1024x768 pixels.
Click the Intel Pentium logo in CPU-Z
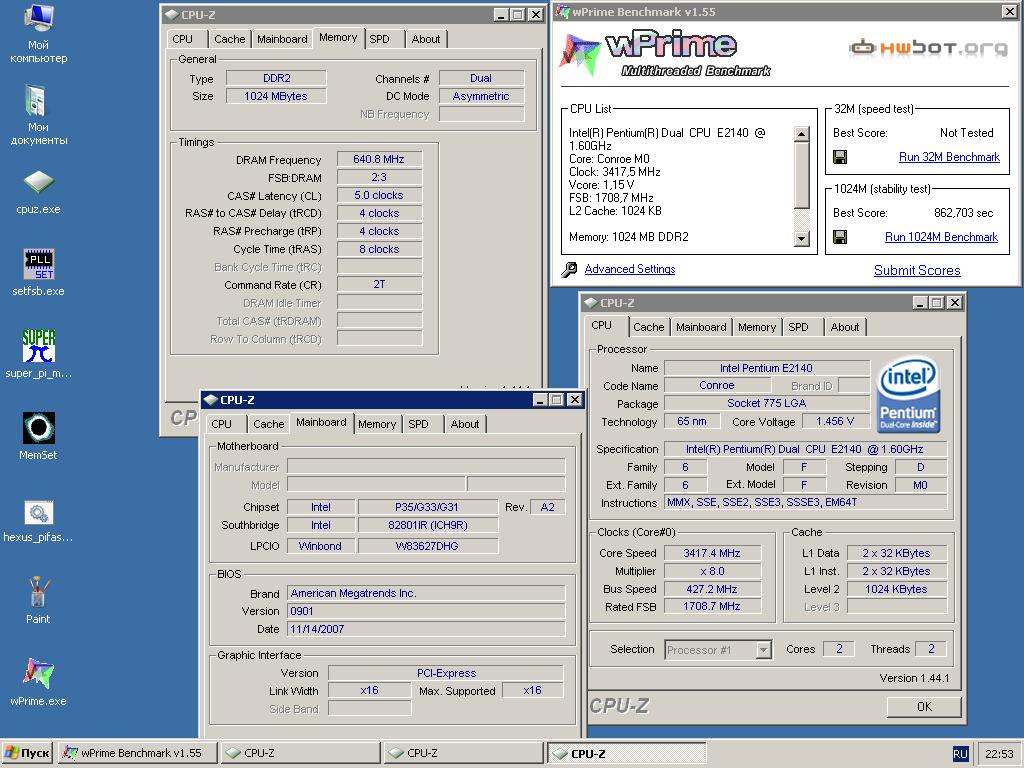click(908, 394)
